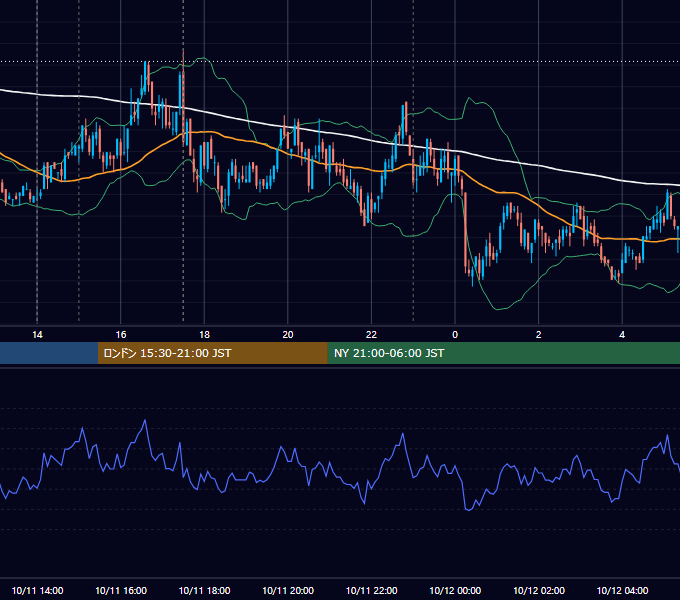Click hour label 14 on price chart axis

point(37,335)
